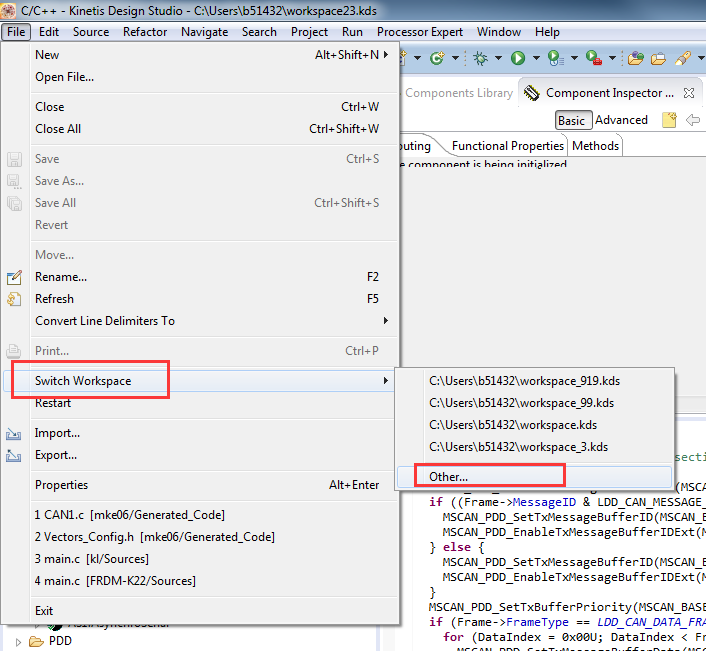
Task: Open recent file 3 main.c kl/Sources
Action: (x=198, y=559)
